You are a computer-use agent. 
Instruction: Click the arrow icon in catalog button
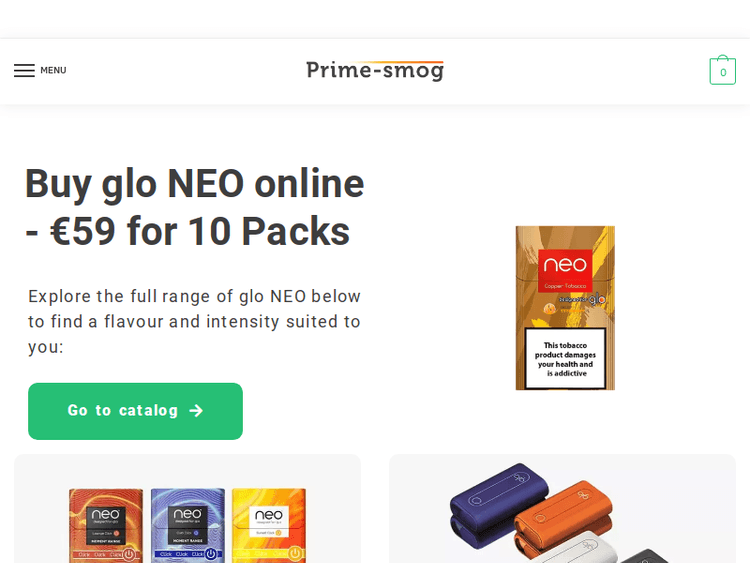point(196,411)
